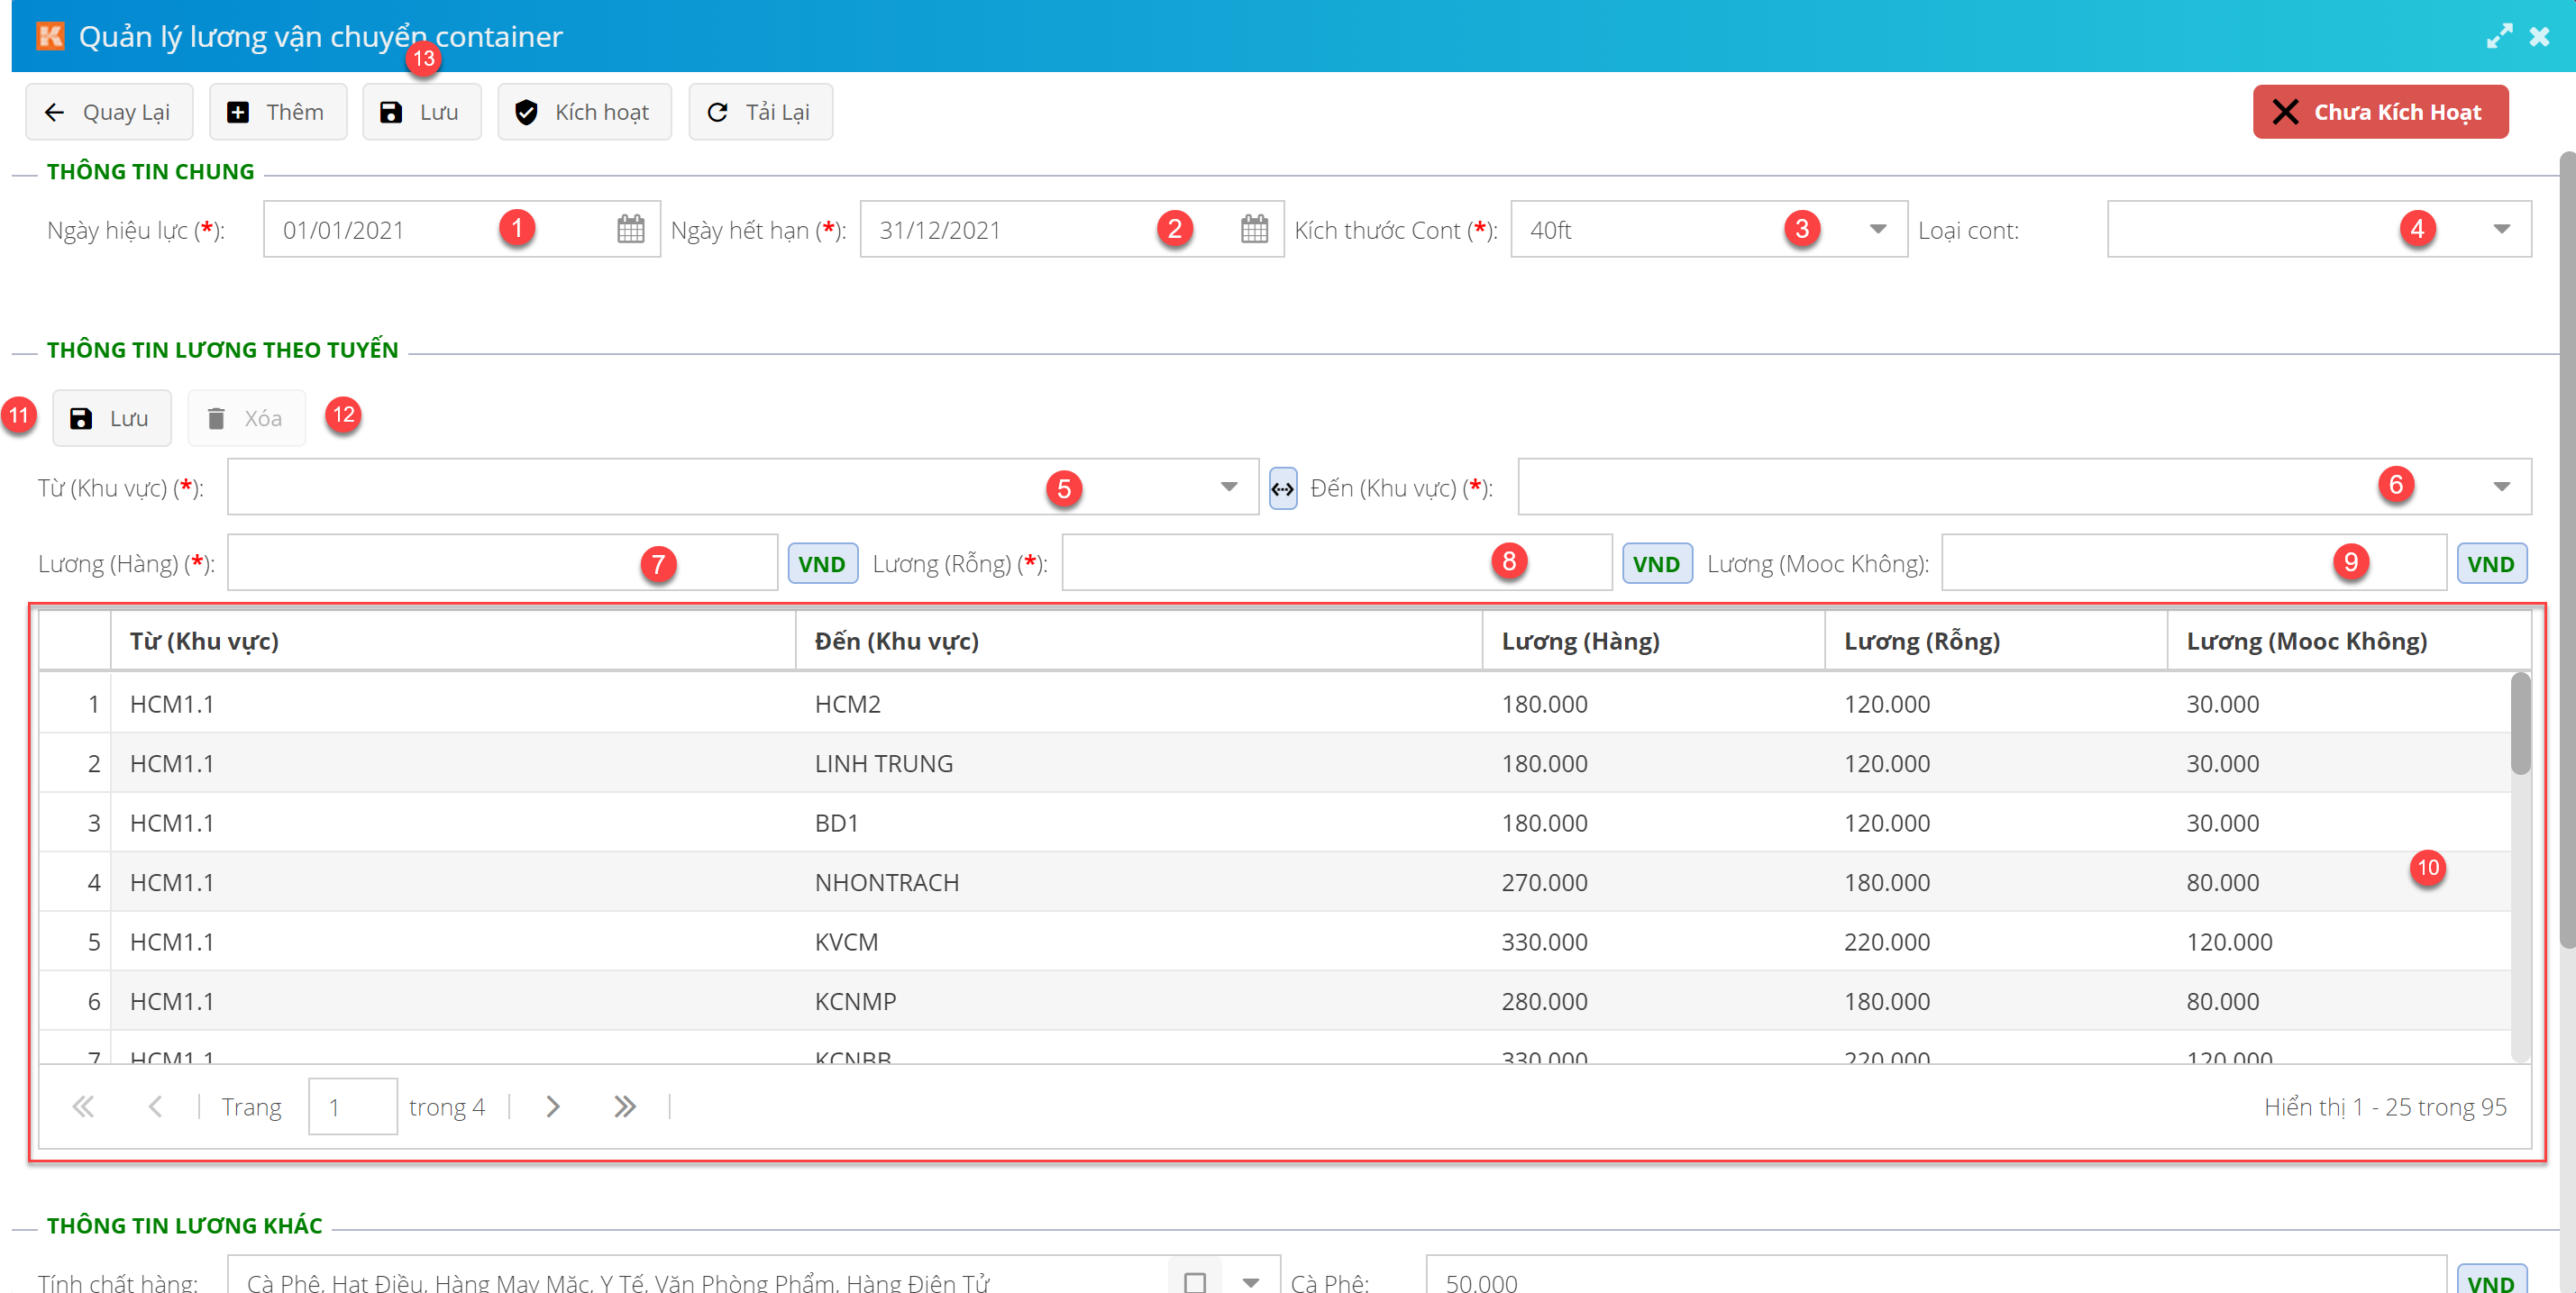Open the Ngày hết hạn calendar picker
The image size is (2576, 1293).
pyautogui.click(x=1253, y=229)
